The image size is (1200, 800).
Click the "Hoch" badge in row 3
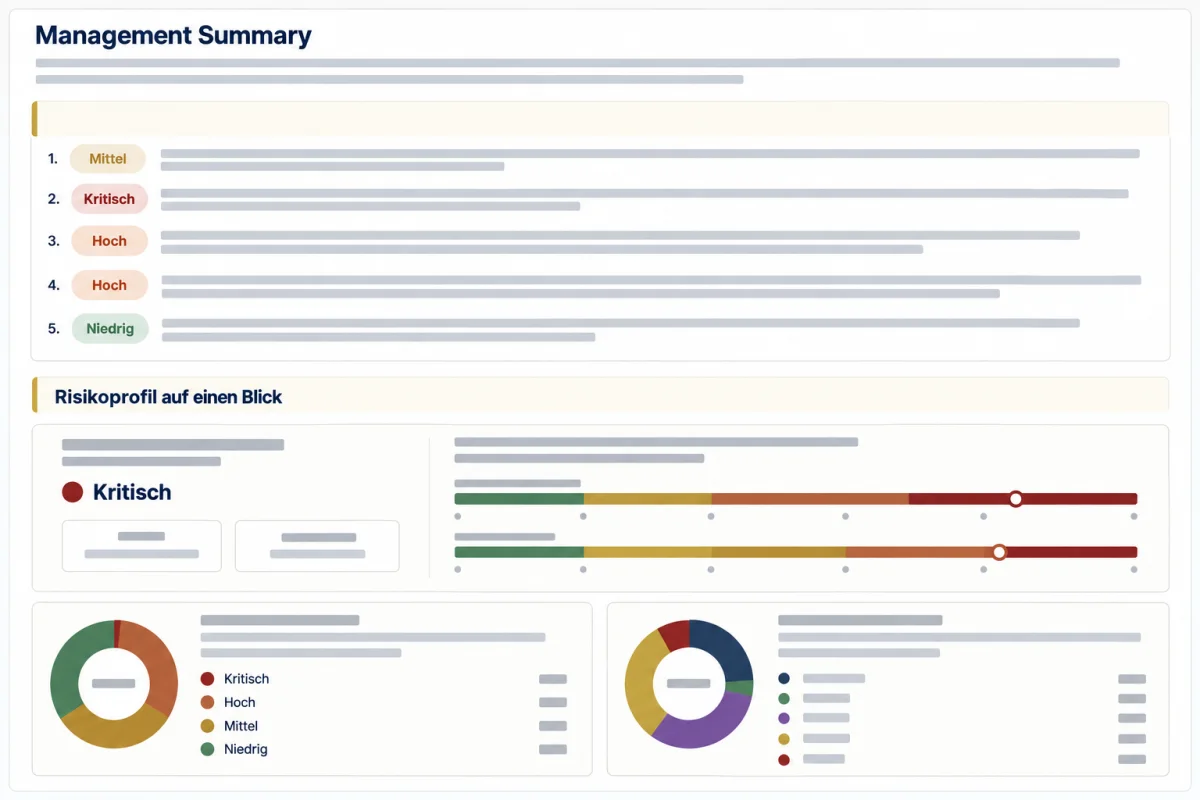[109, 241]
